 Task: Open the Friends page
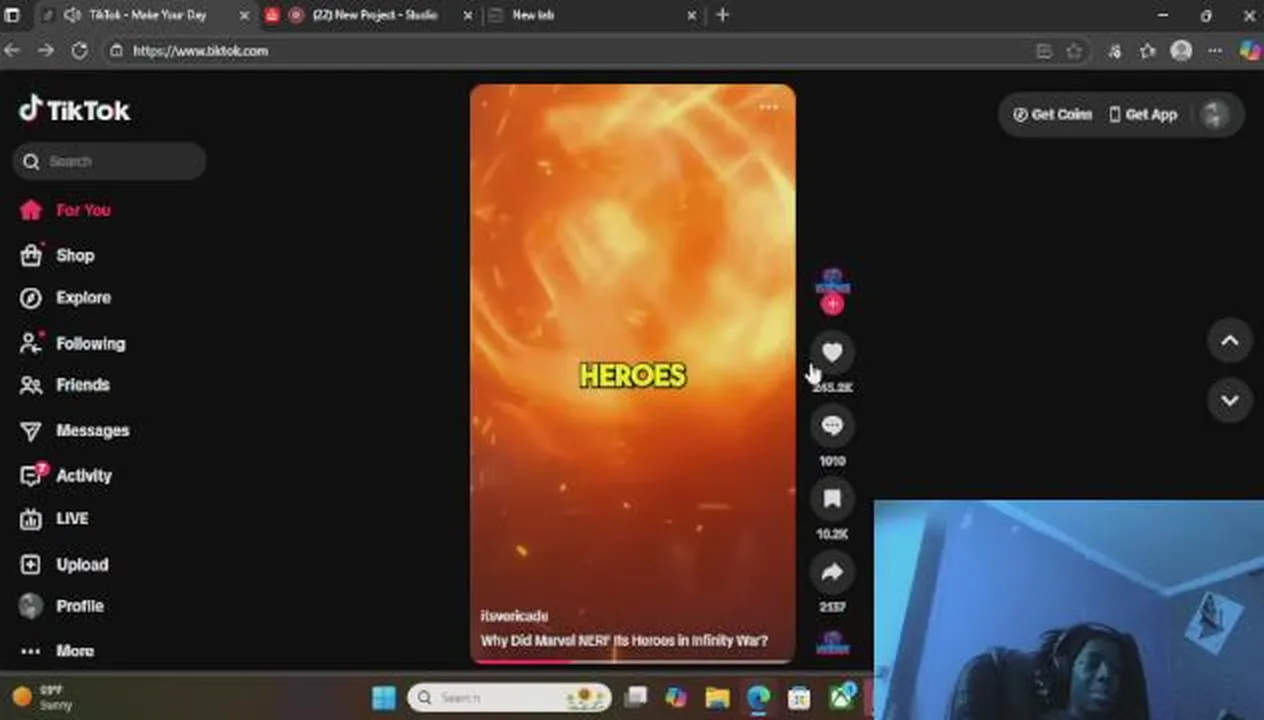64,385
